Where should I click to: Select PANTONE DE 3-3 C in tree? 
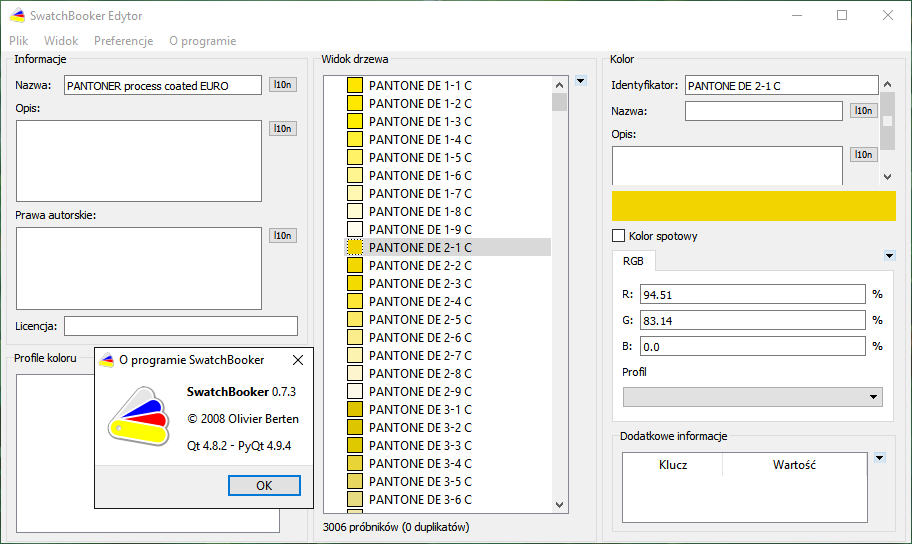click(x=420, y=446)
